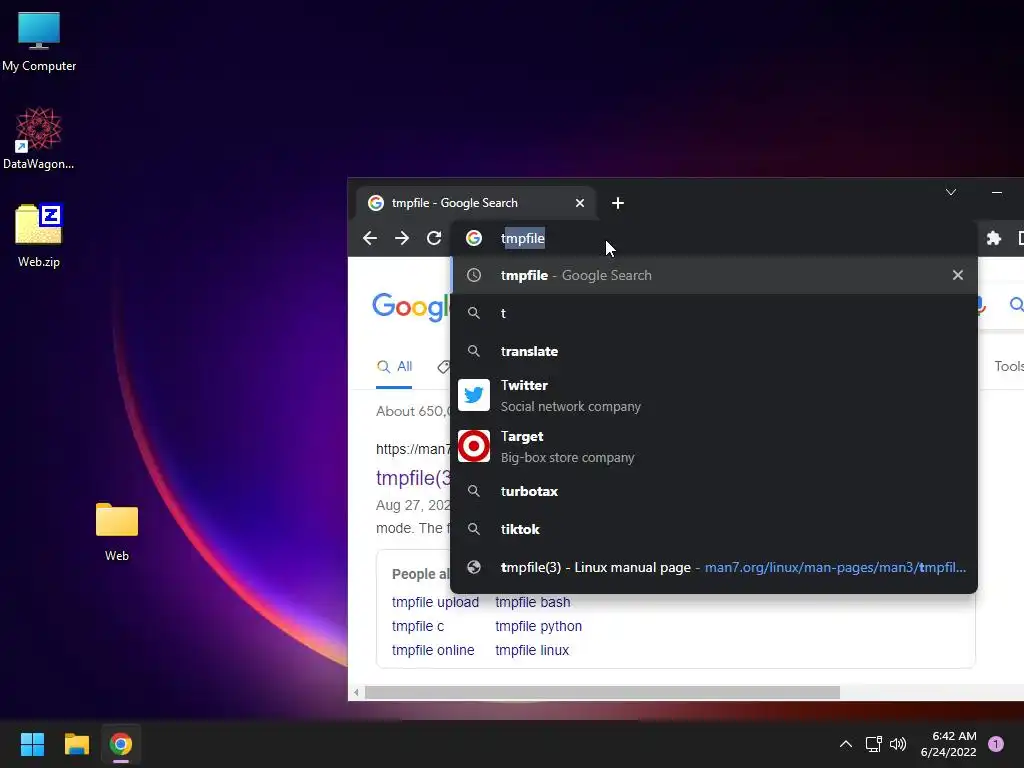Open the volume tray icon
Image resolution: width=1024 pixels, height=768 pixels.
[898, 744]
